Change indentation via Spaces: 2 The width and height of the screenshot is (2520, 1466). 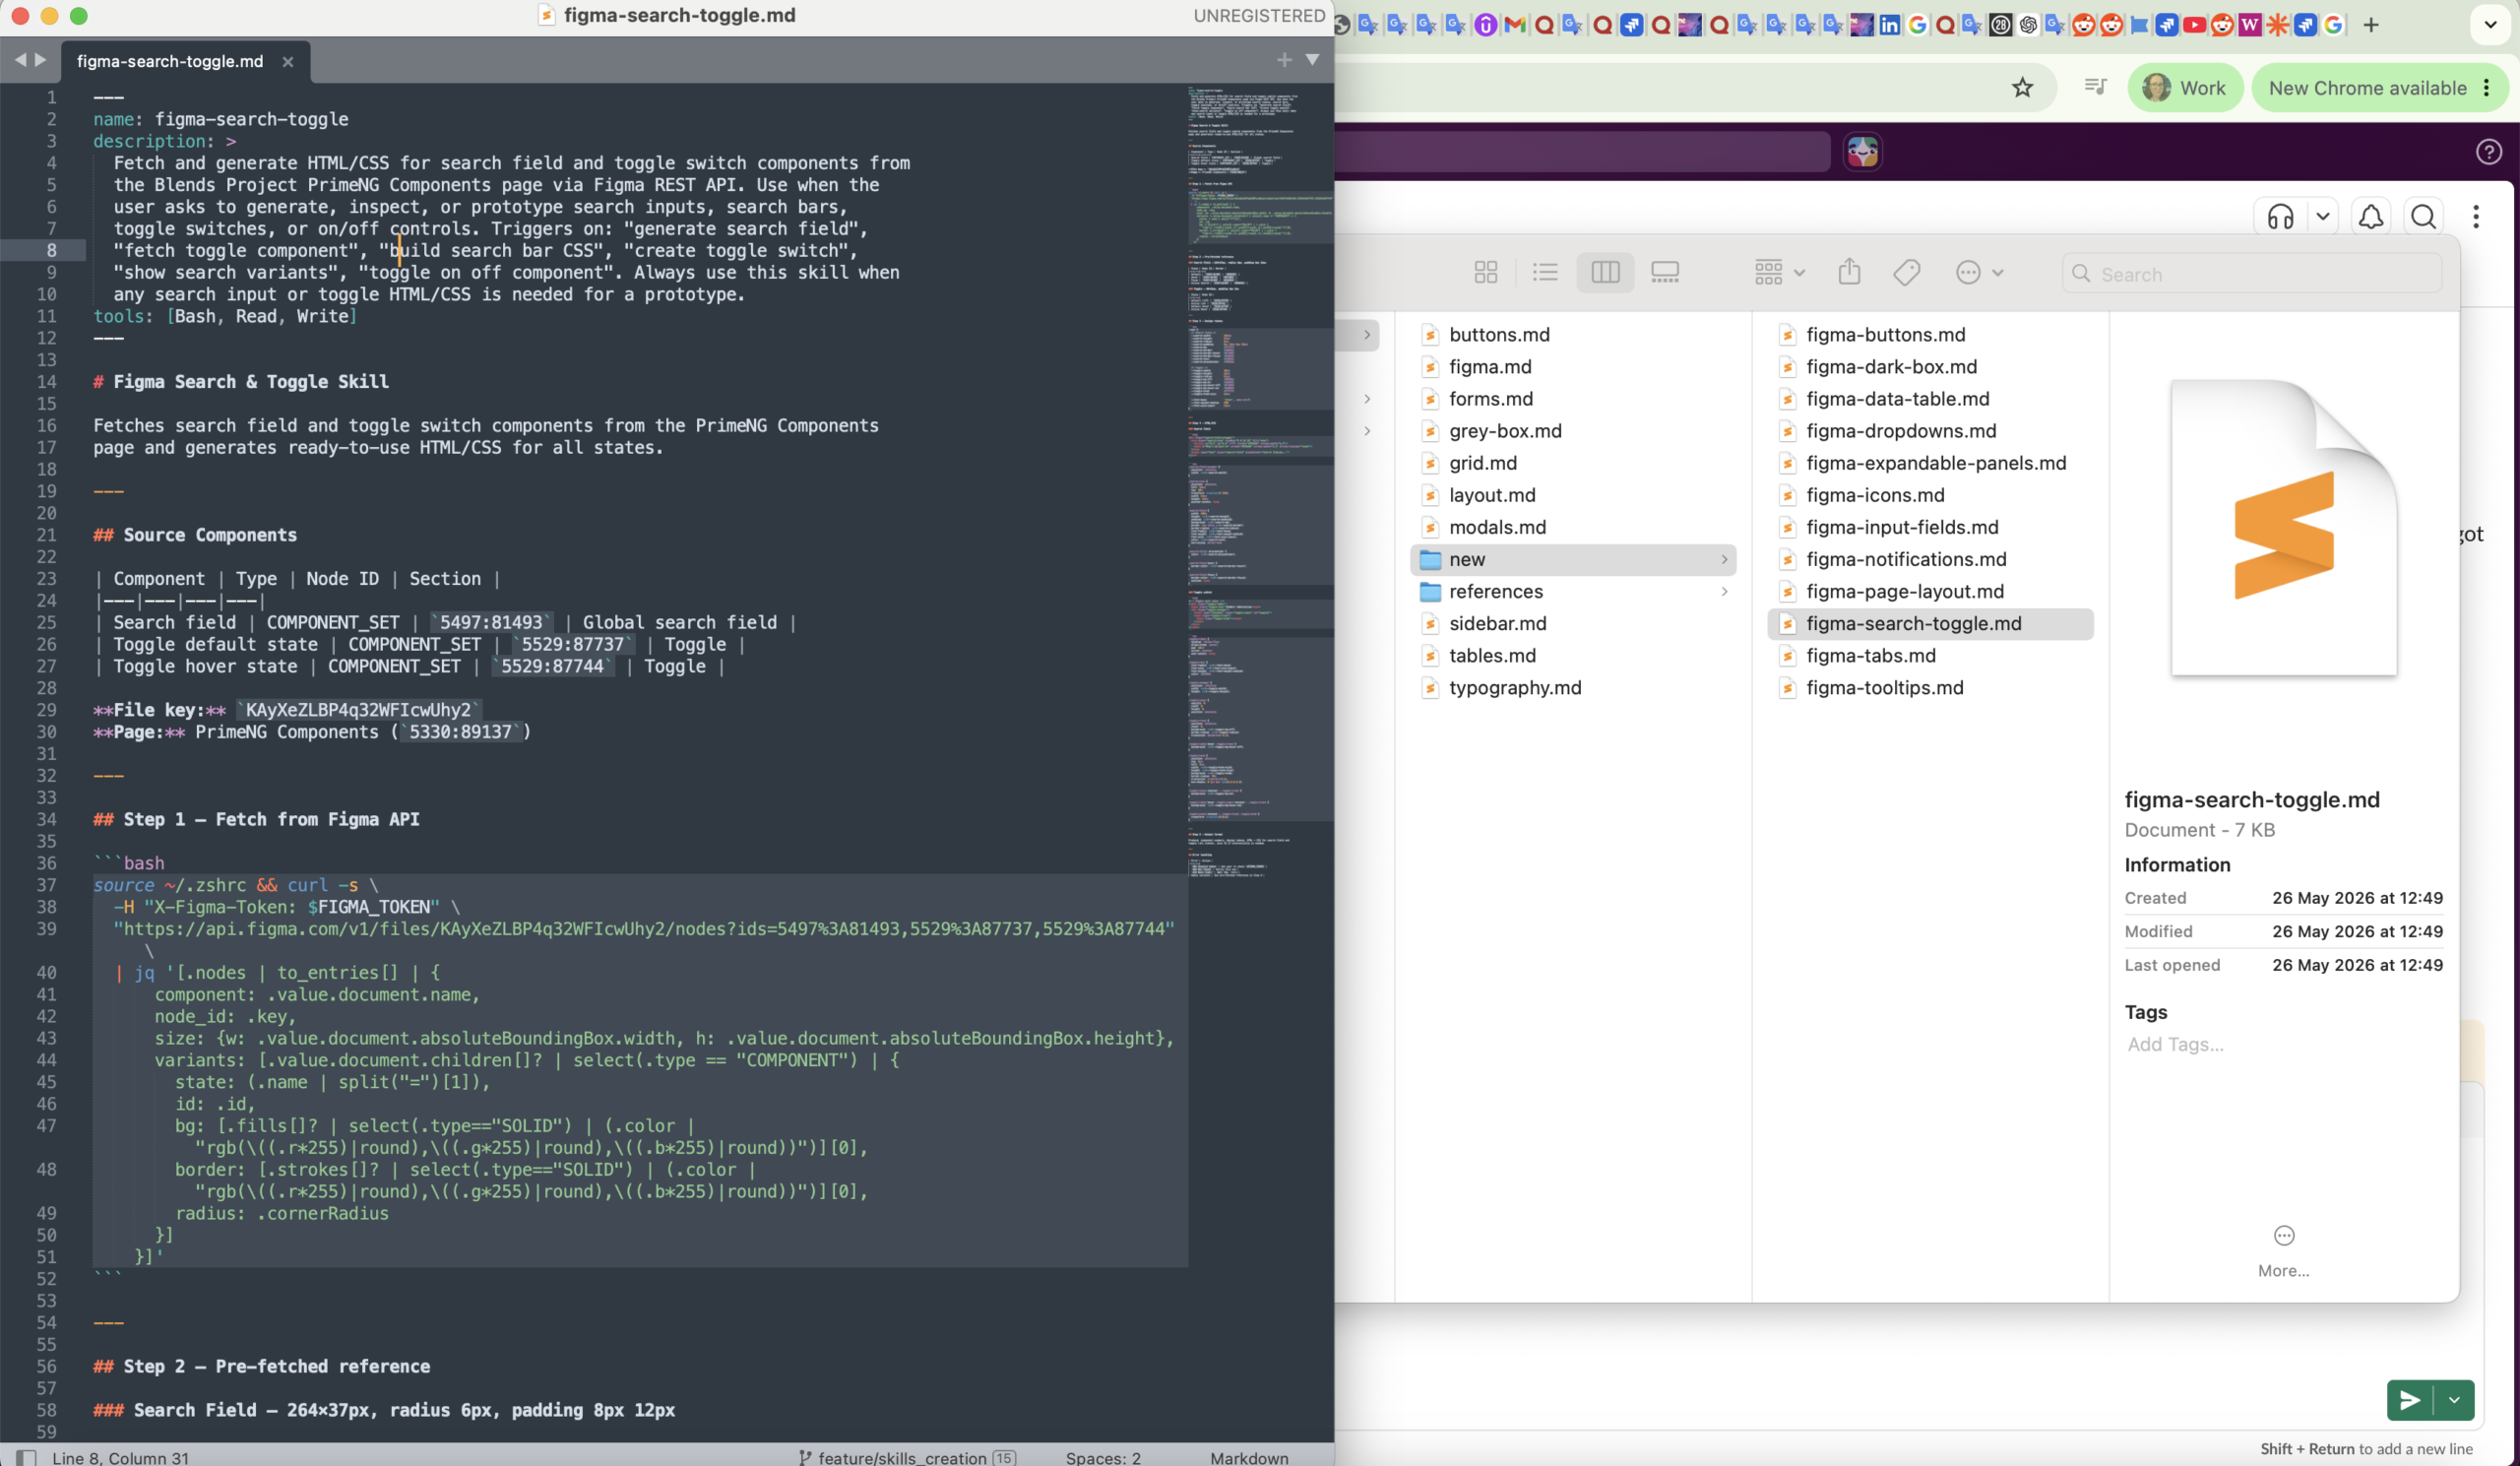coord(1103,1457)
